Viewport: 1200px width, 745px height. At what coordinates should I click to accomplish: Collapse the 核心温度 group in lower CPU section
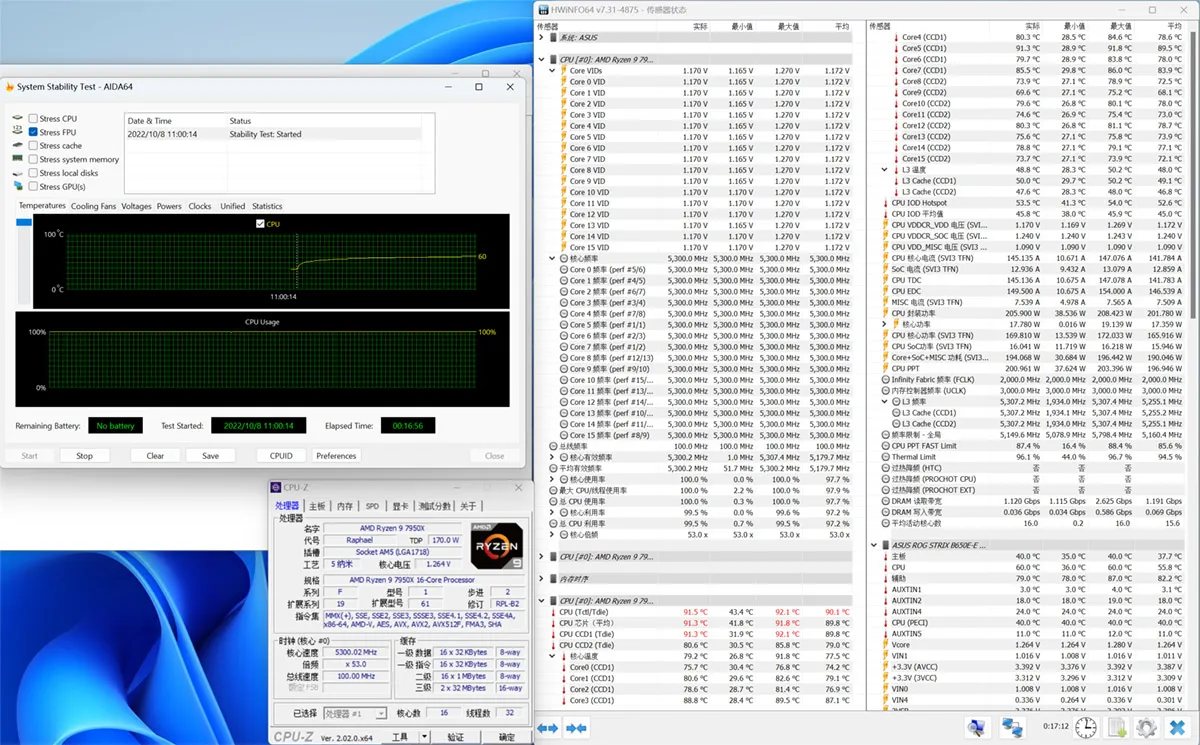click(552, 656)
